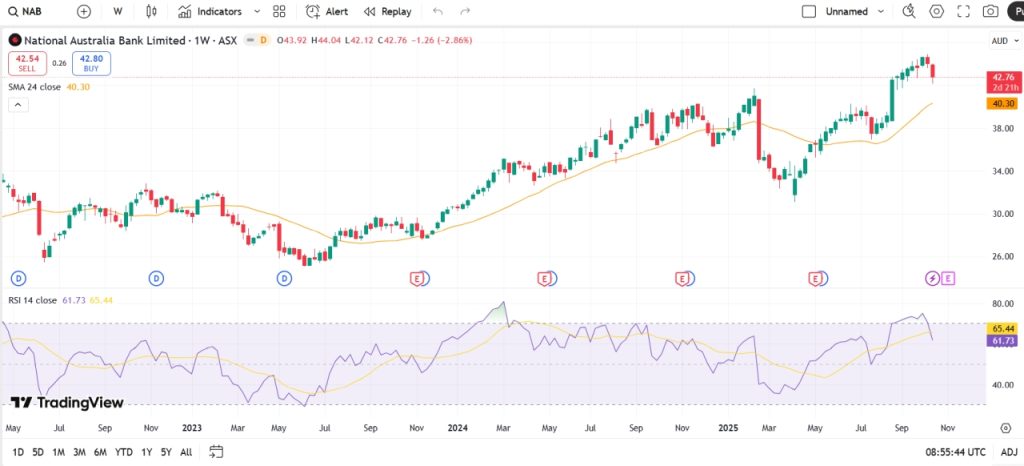This screenshot has height=466, width=1024.
Task: Expand the Indicators favorites dropdown arrow
Action: 257,12
